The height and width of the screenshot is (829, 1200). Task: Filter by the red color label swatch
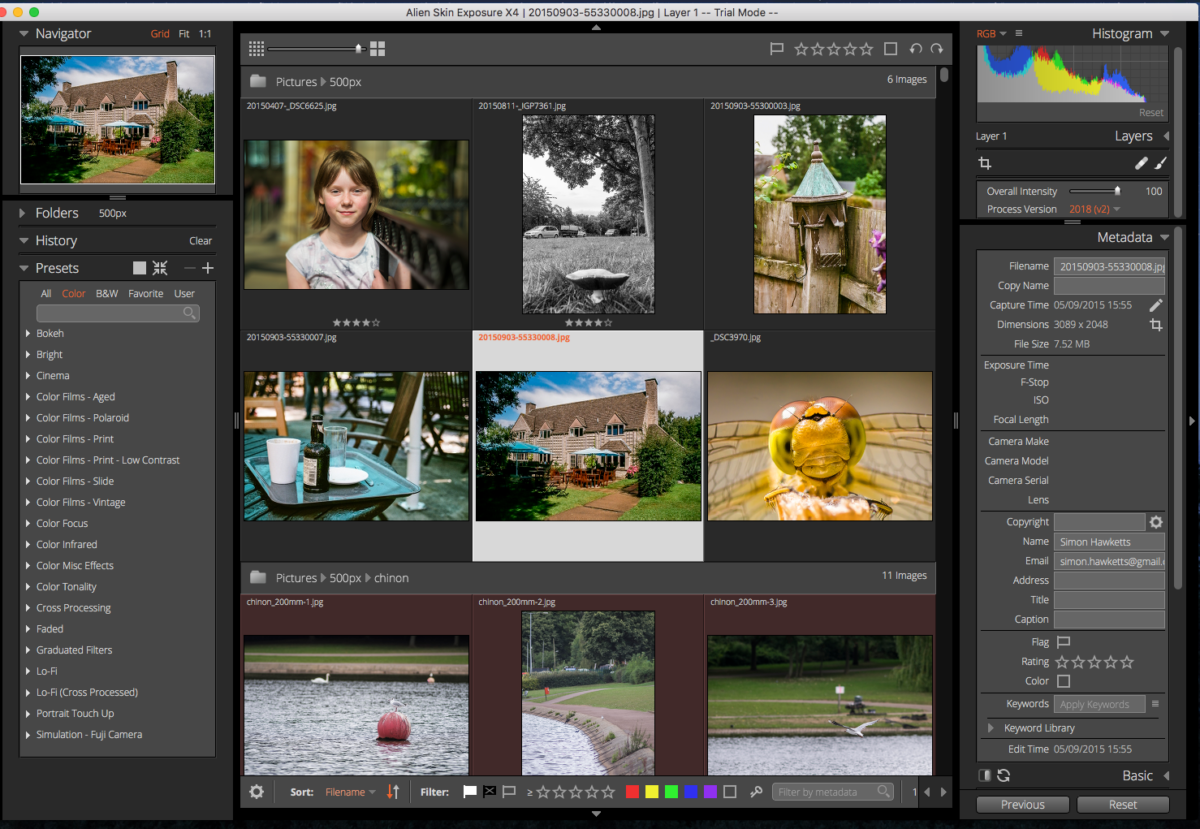tap(632, 792)
